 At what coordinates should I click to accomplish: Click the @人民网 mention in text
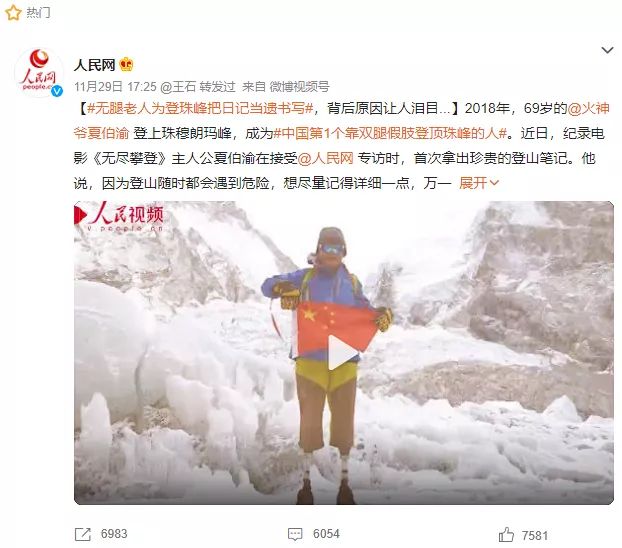(x=325, y=158)
